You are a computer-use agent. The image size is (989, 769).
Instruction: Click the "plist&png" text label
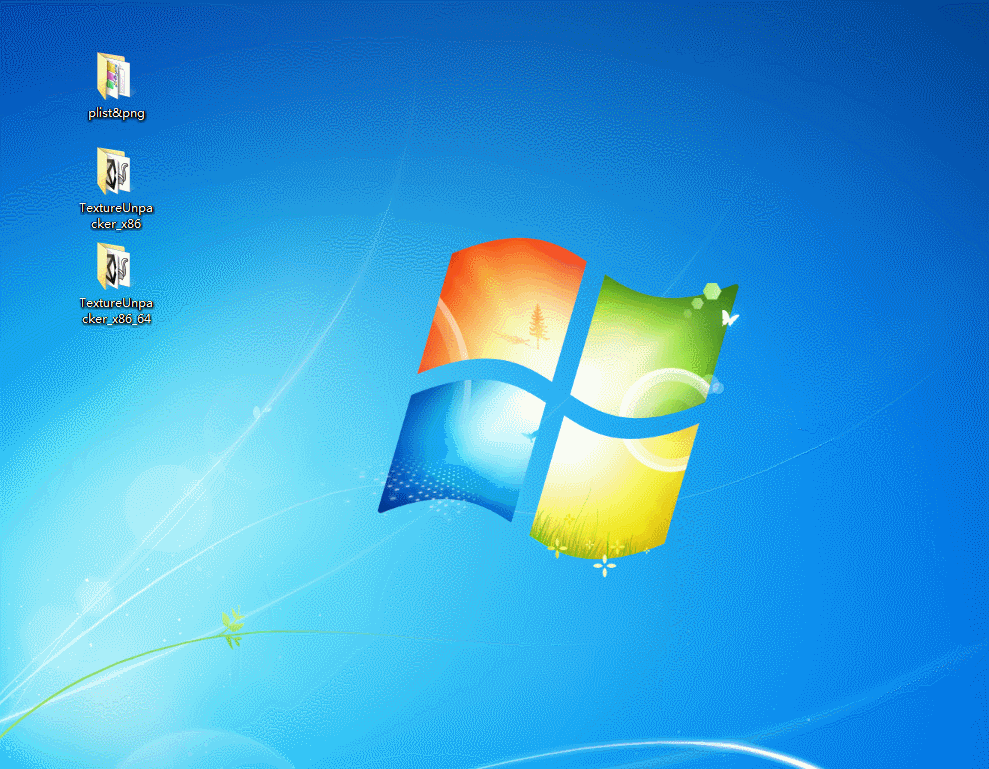[x=116, y=114]
